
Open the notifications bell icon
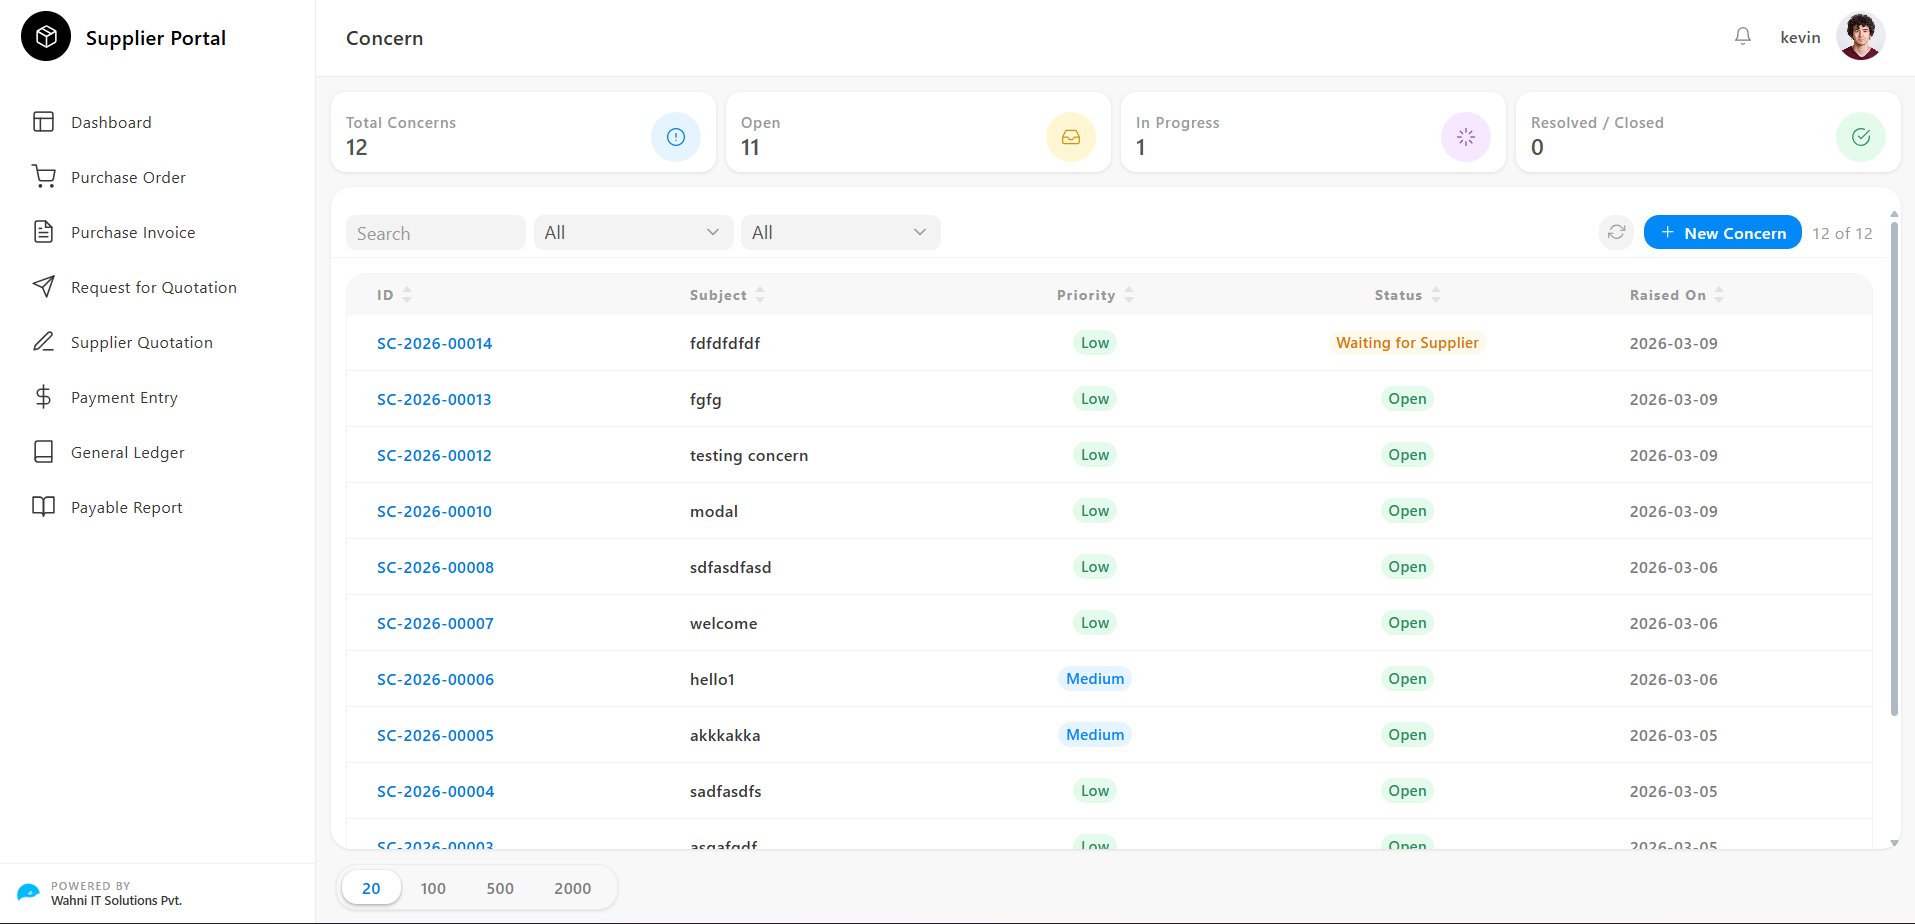point(1743,37)
